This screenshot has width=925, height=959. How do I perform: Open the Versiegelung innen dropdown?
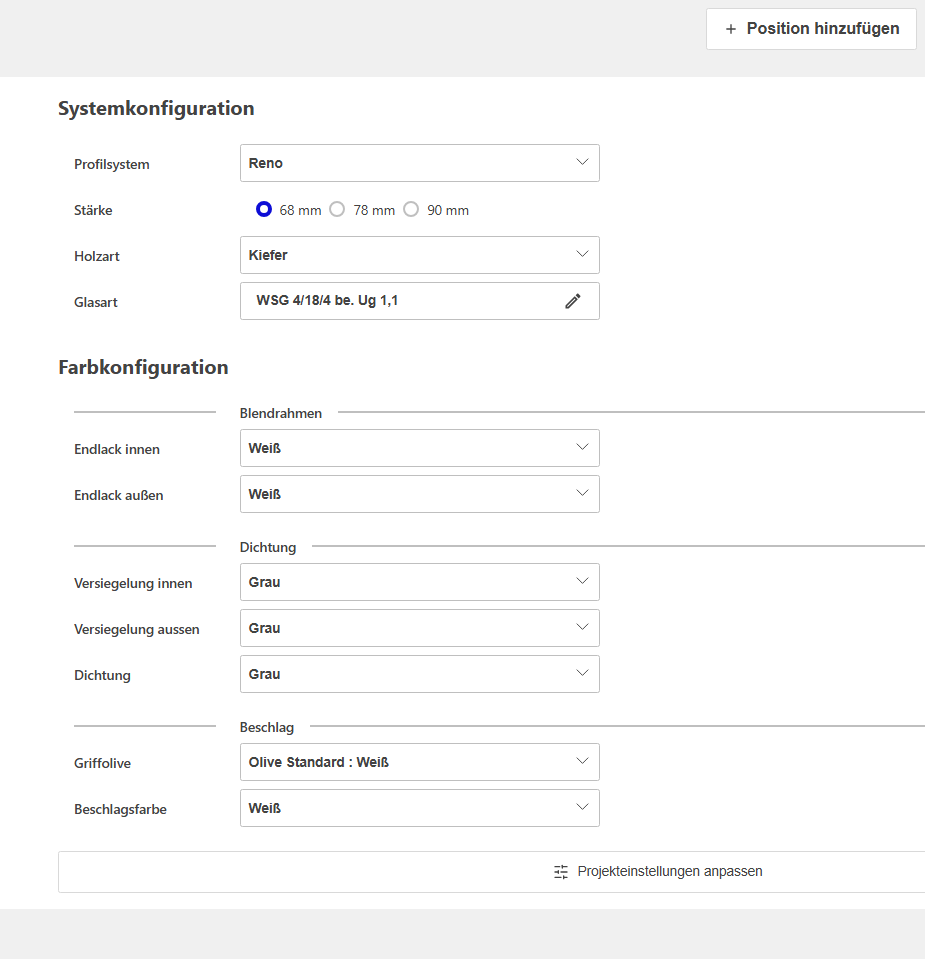point(419,581)
